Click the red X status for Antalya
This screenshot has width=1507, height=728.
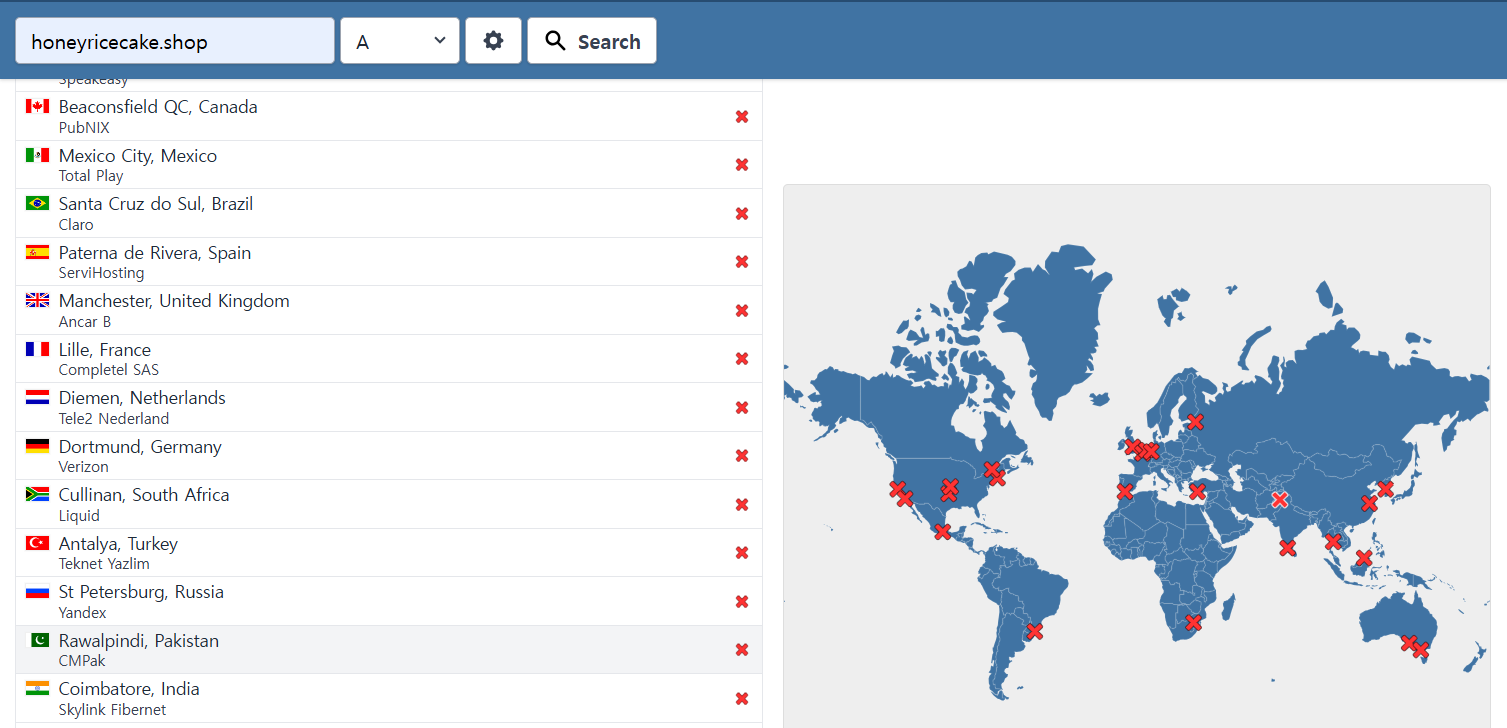(x=742, y=553)
